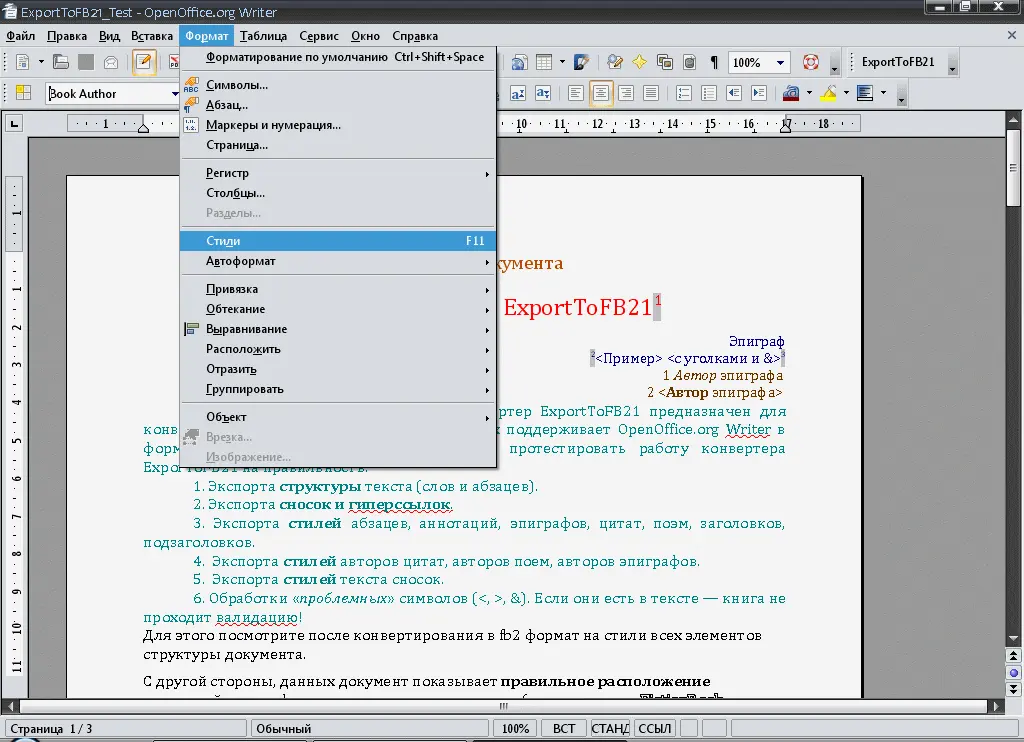Toggle Edit File mode pencil icon
The image size is (1024, 742).
coord(144,62)
